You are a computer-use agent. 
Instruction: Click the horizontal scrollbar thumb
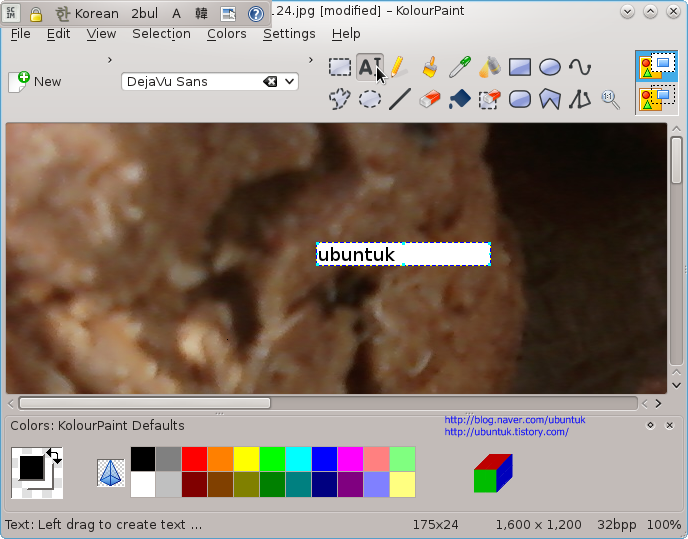point(144,403)
